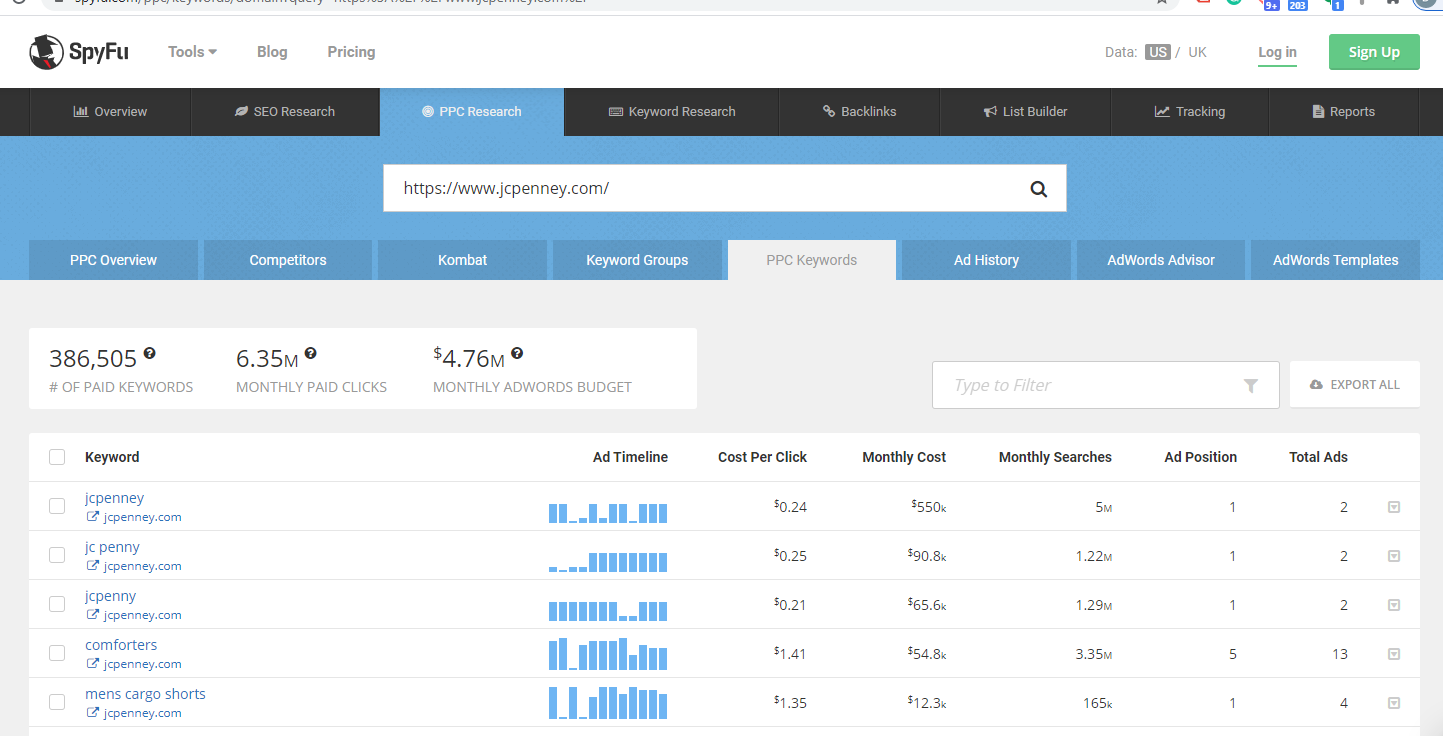Image resolution: width=1443 pixels, height=736 pixels.
Task: Check the jc penny row checkbox
Action: tap(57, 555)
